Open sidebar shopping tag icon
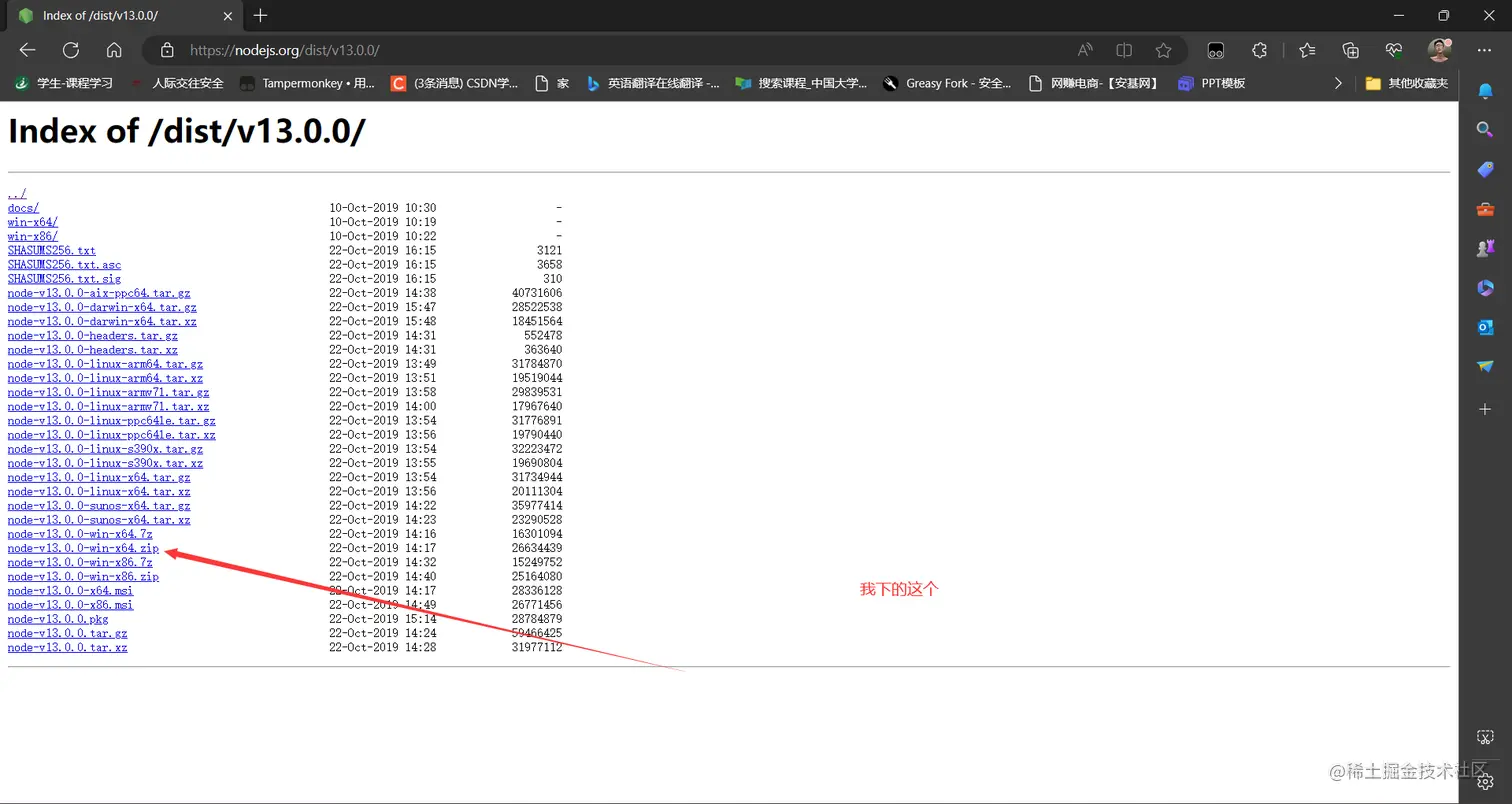This screenshot has width=1512, height=804. [1485, 169]
